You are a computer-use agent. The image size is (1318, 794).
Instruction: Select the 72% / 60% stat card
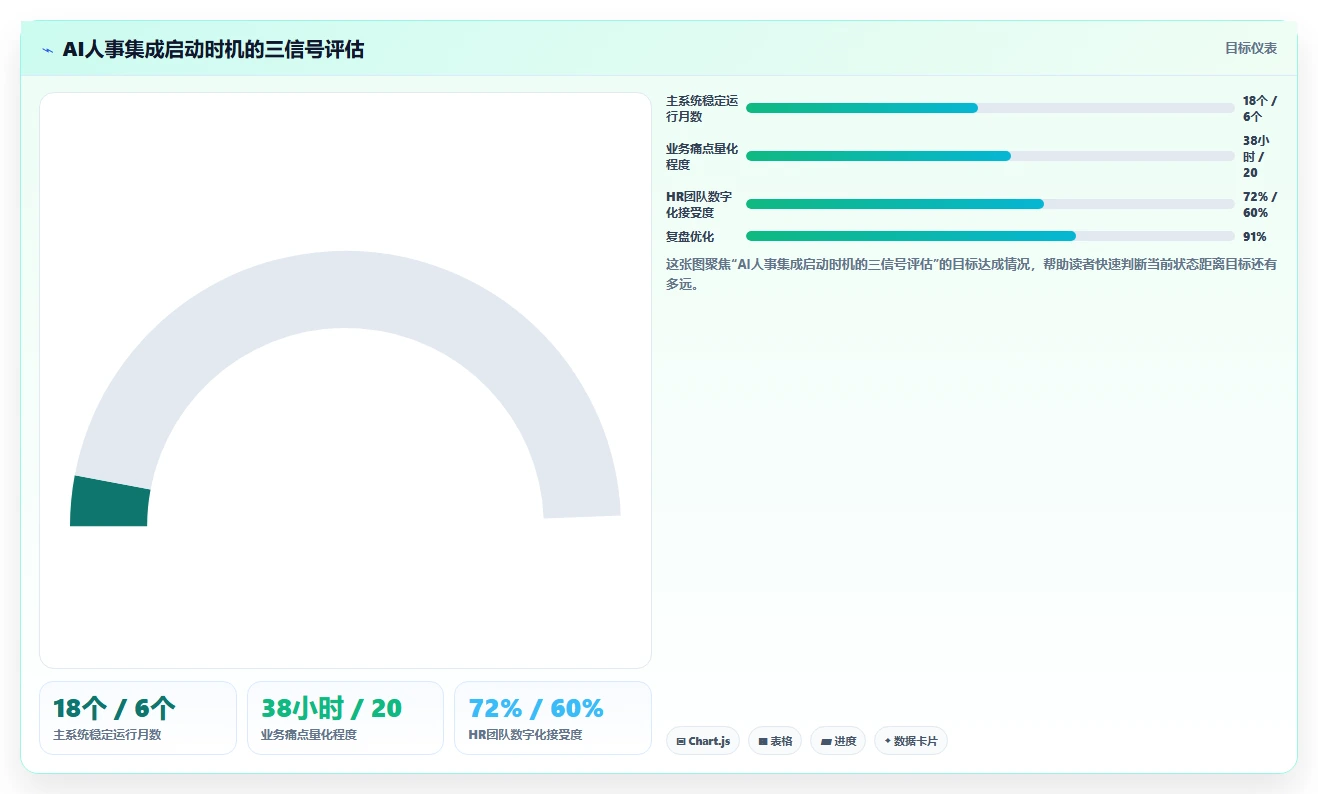[x=553, y=718]
